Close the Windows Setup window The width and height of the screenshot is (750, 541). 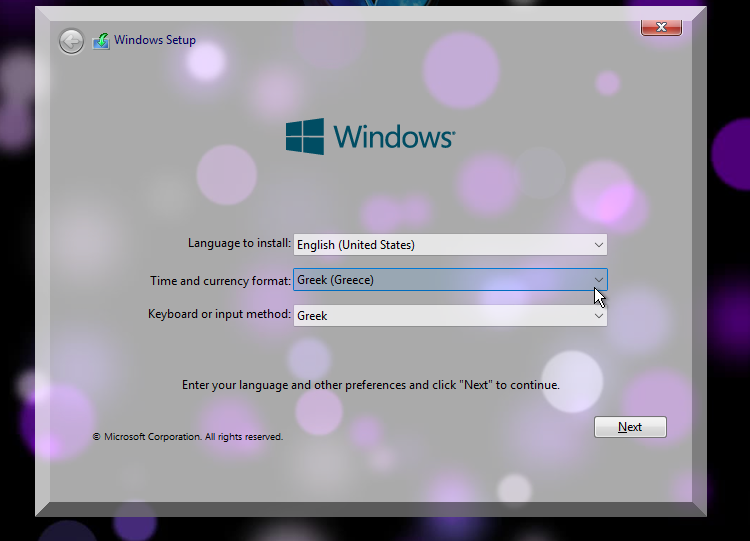coord(661,27)
